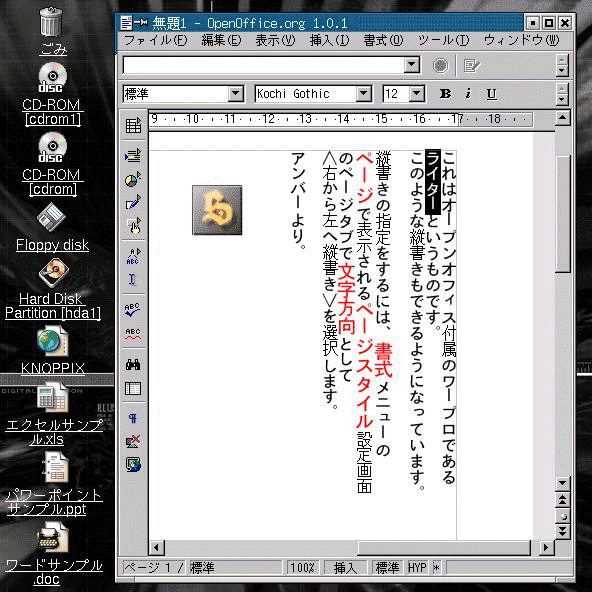The width and height of the screenshot is (592, 592).
Task: Open the ウィンドウ(W) menu
Action: tap(521, 40)
